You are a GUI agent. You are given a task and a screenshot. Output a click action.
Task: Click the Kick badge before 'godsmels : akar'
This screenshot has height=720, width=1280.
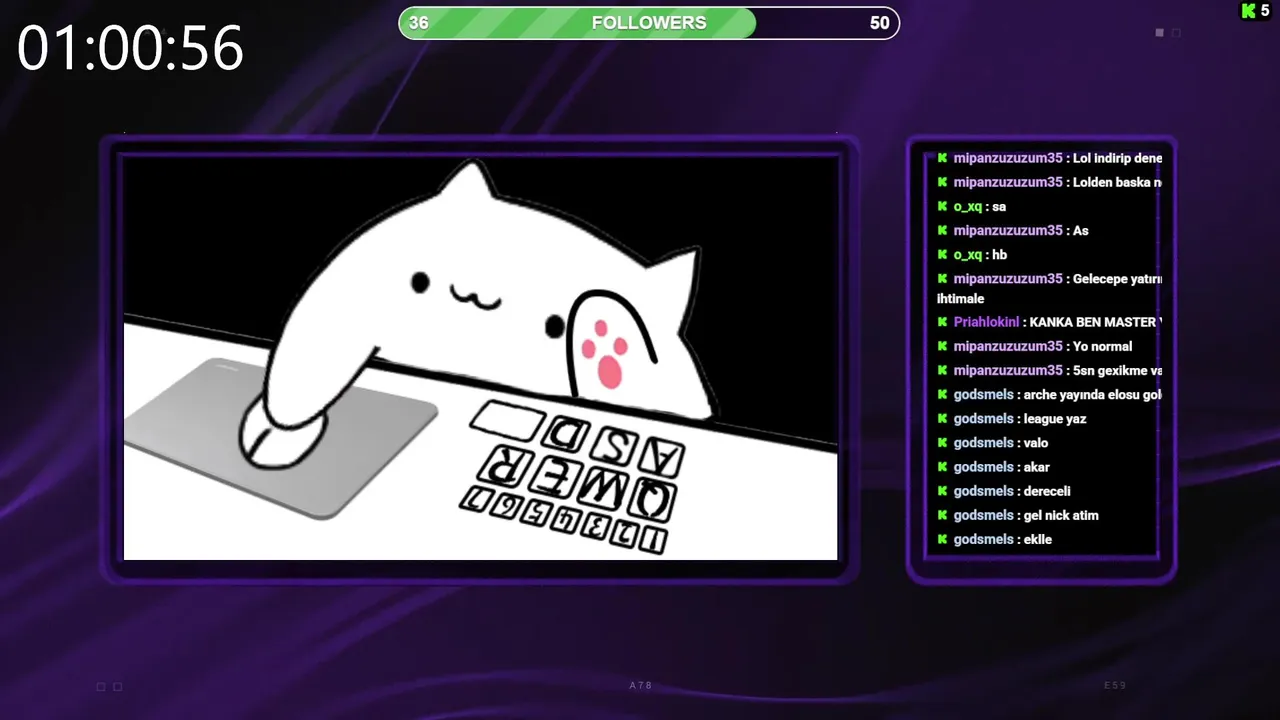pos(942,466)
